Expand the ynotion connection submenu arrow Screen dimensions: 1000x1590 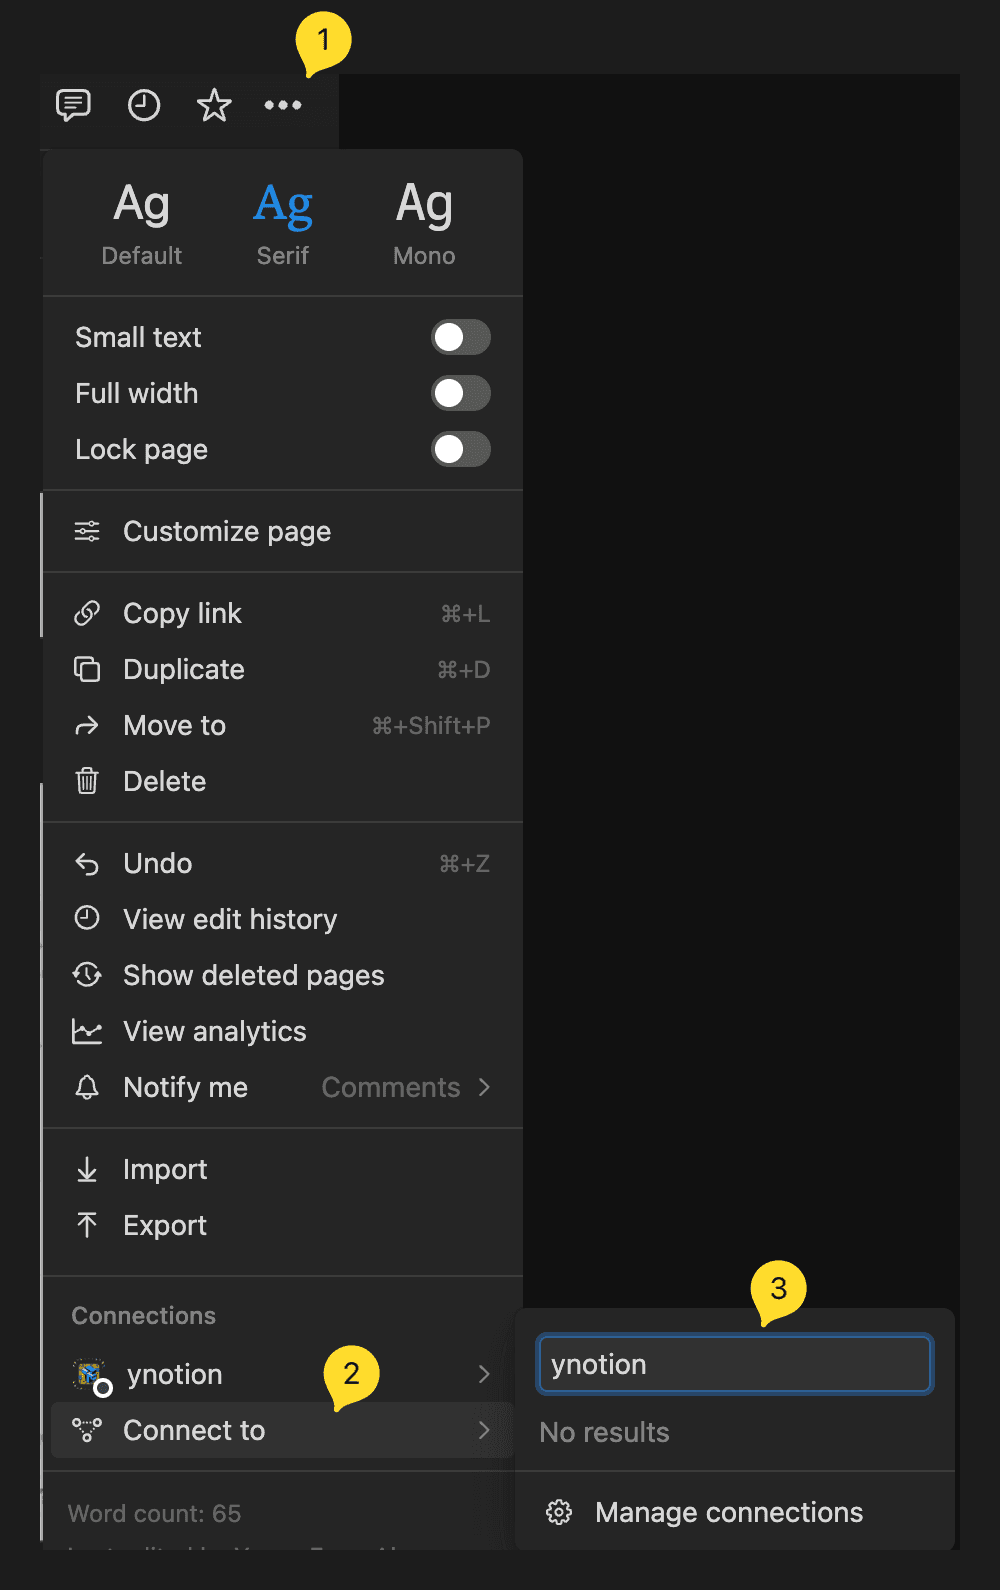tap(484, 1375)
